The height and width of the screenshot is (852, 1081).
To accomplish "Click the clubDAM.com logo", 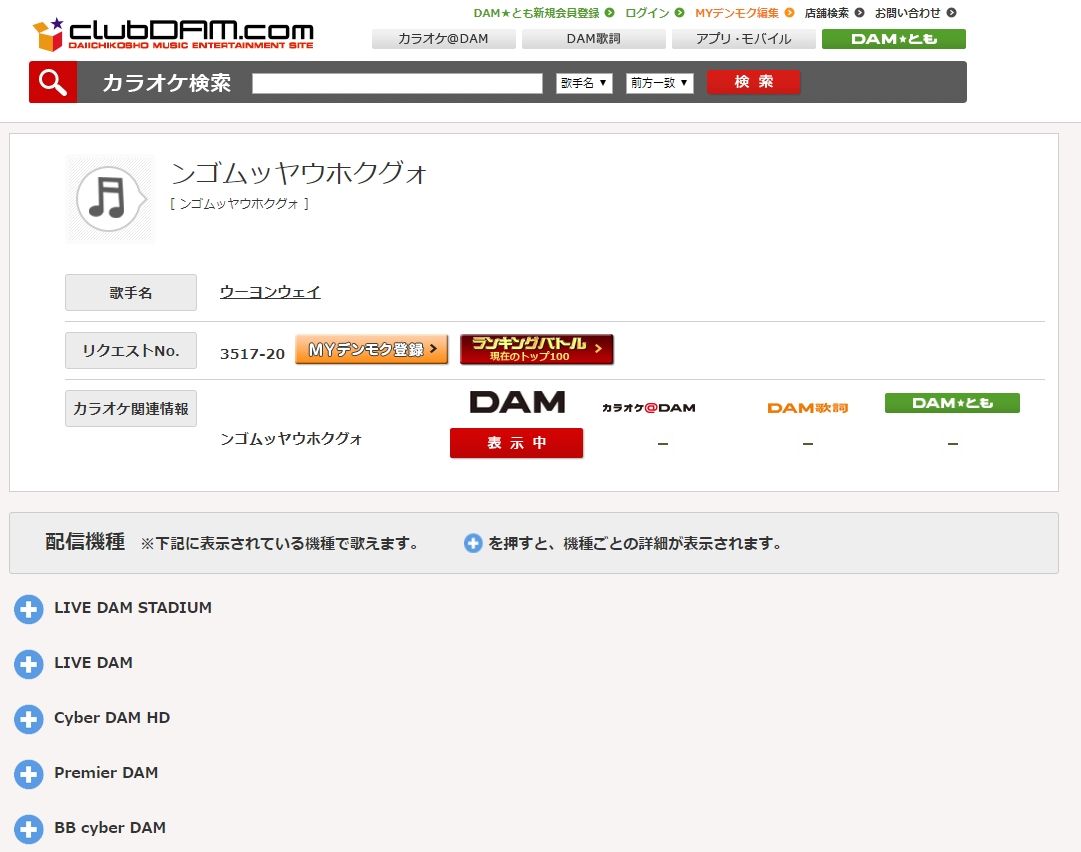I will coord(173,34).
